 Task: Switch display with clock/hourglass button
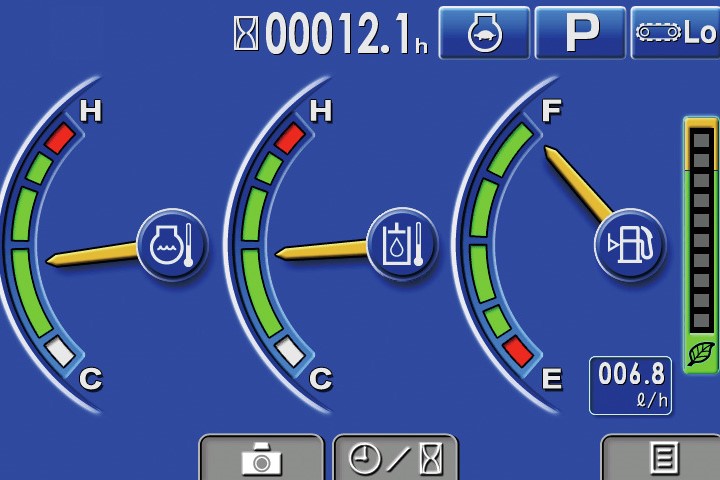coord(395,459)
